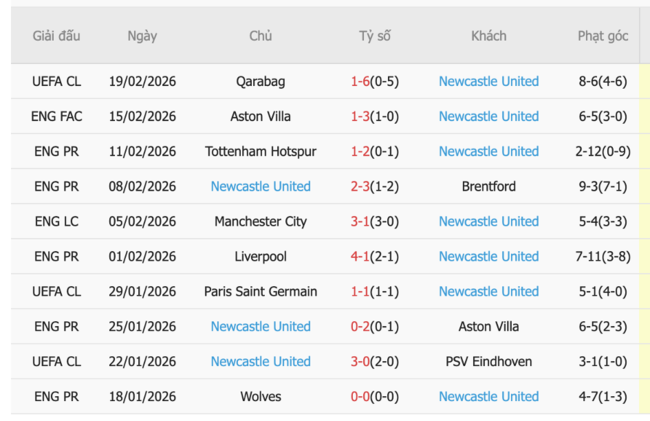Click Newcastle United link in Manchester City row

(x=488, y=221)
